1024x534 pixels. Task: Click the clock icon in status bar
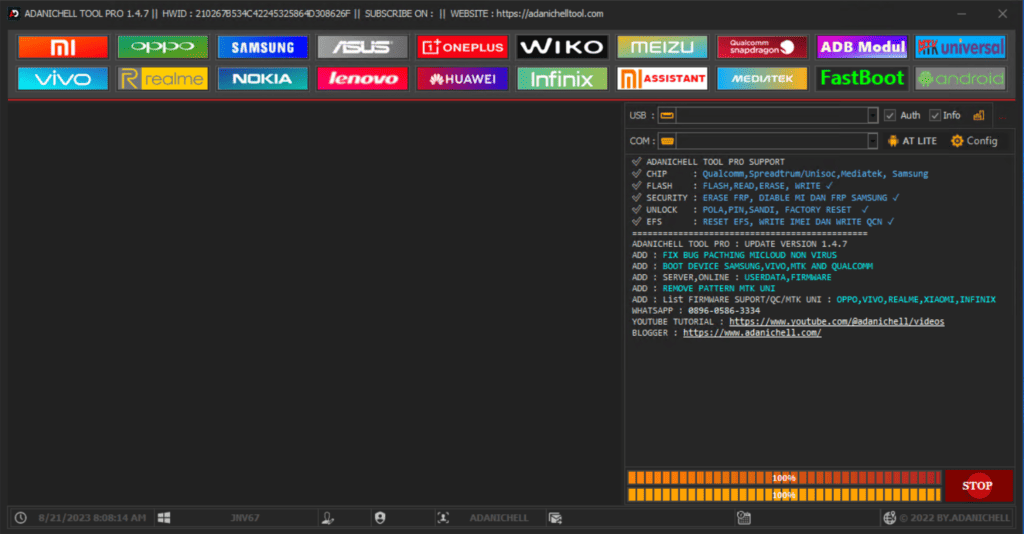click(x=21, y=518)
